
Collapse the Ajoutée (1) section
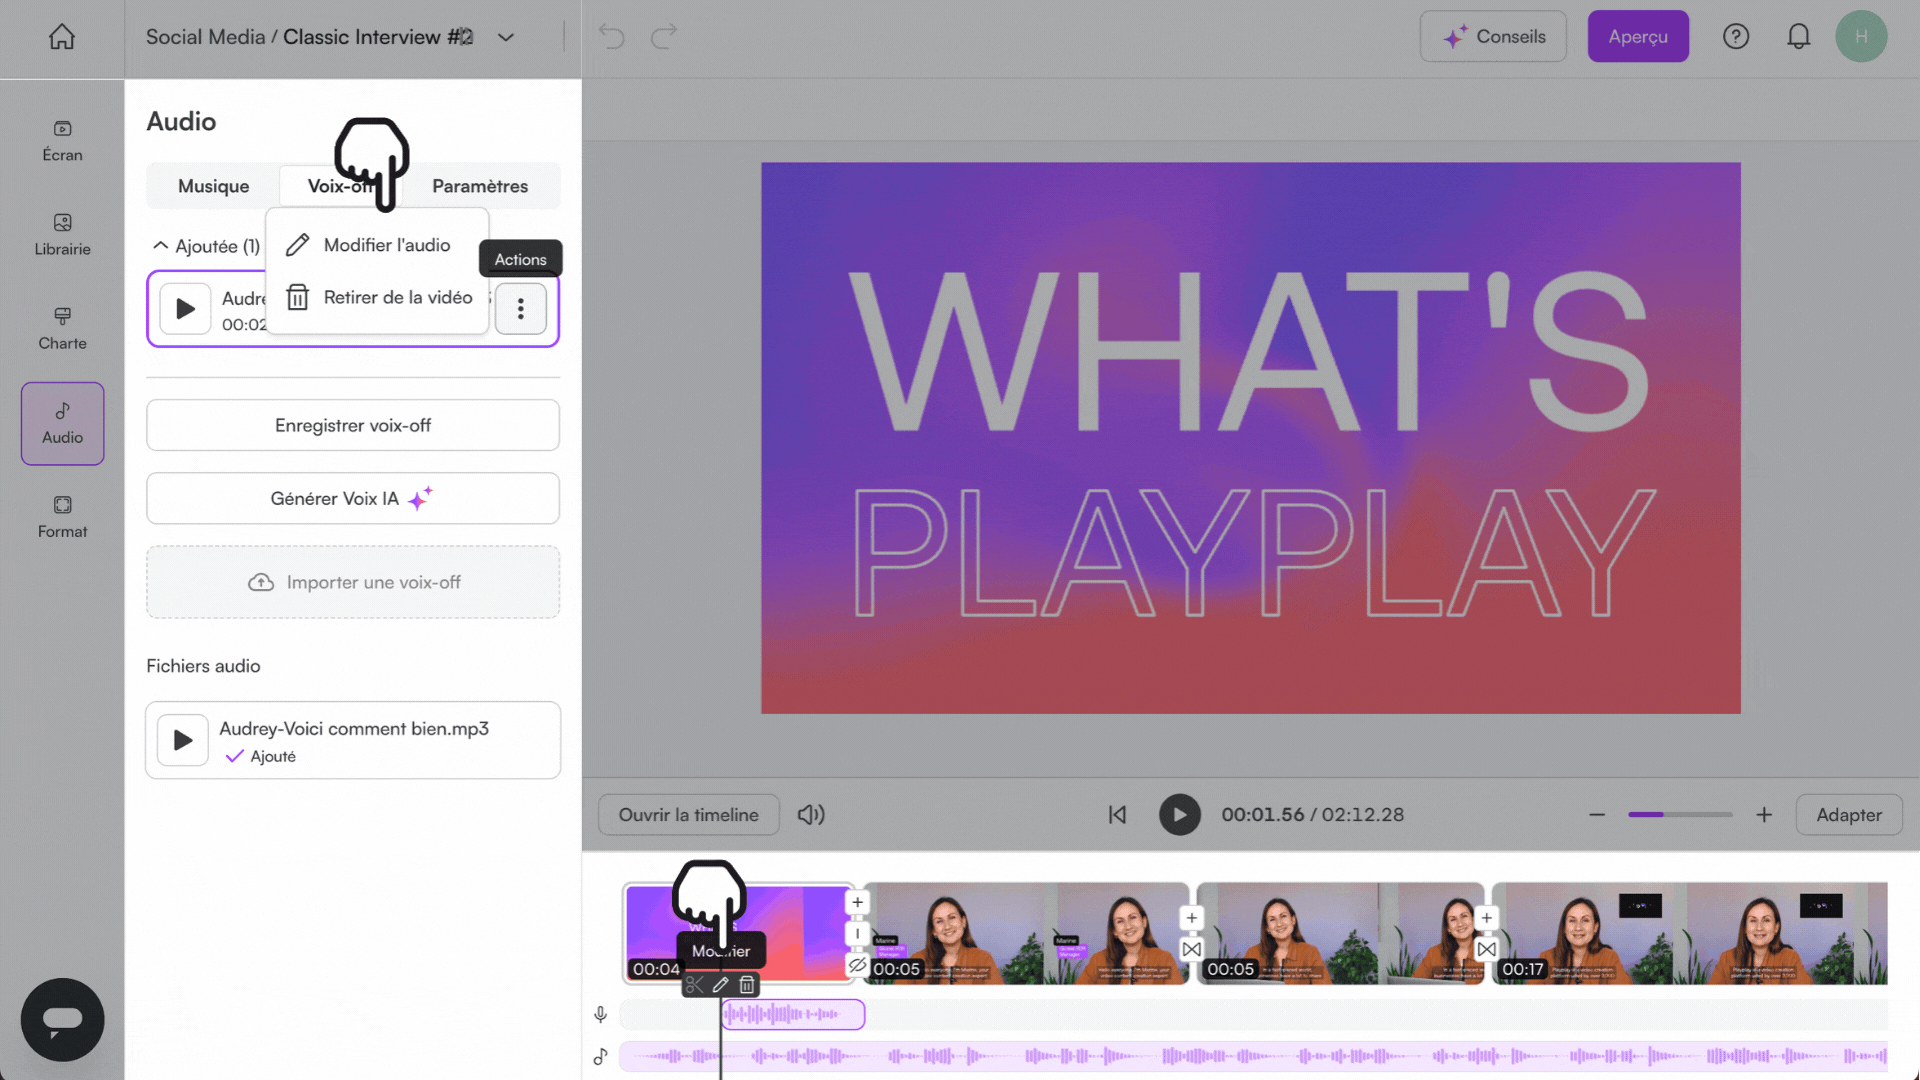pos(160,245)
